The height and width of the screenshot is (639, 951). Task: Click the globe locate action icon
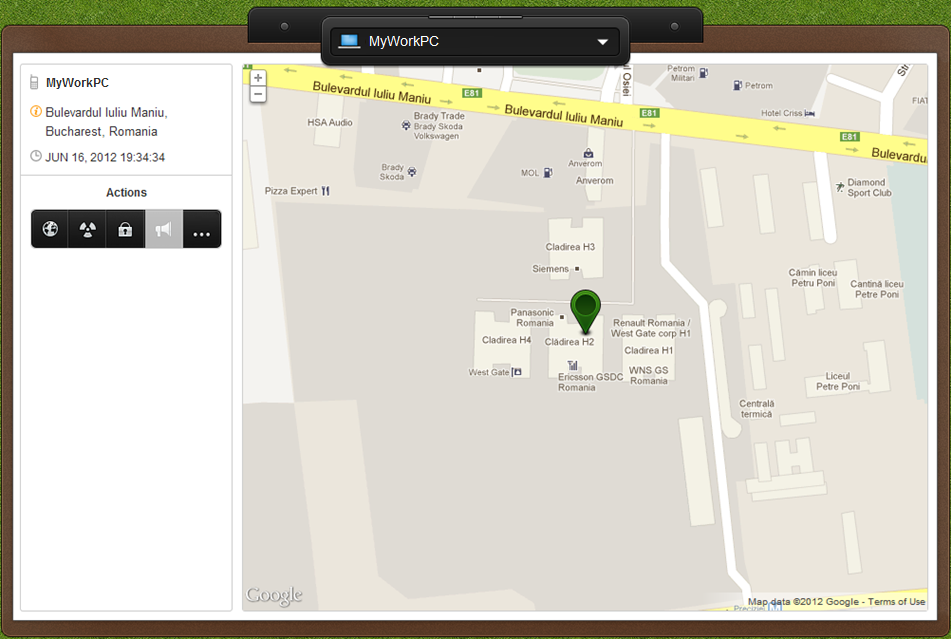point(50,229)
